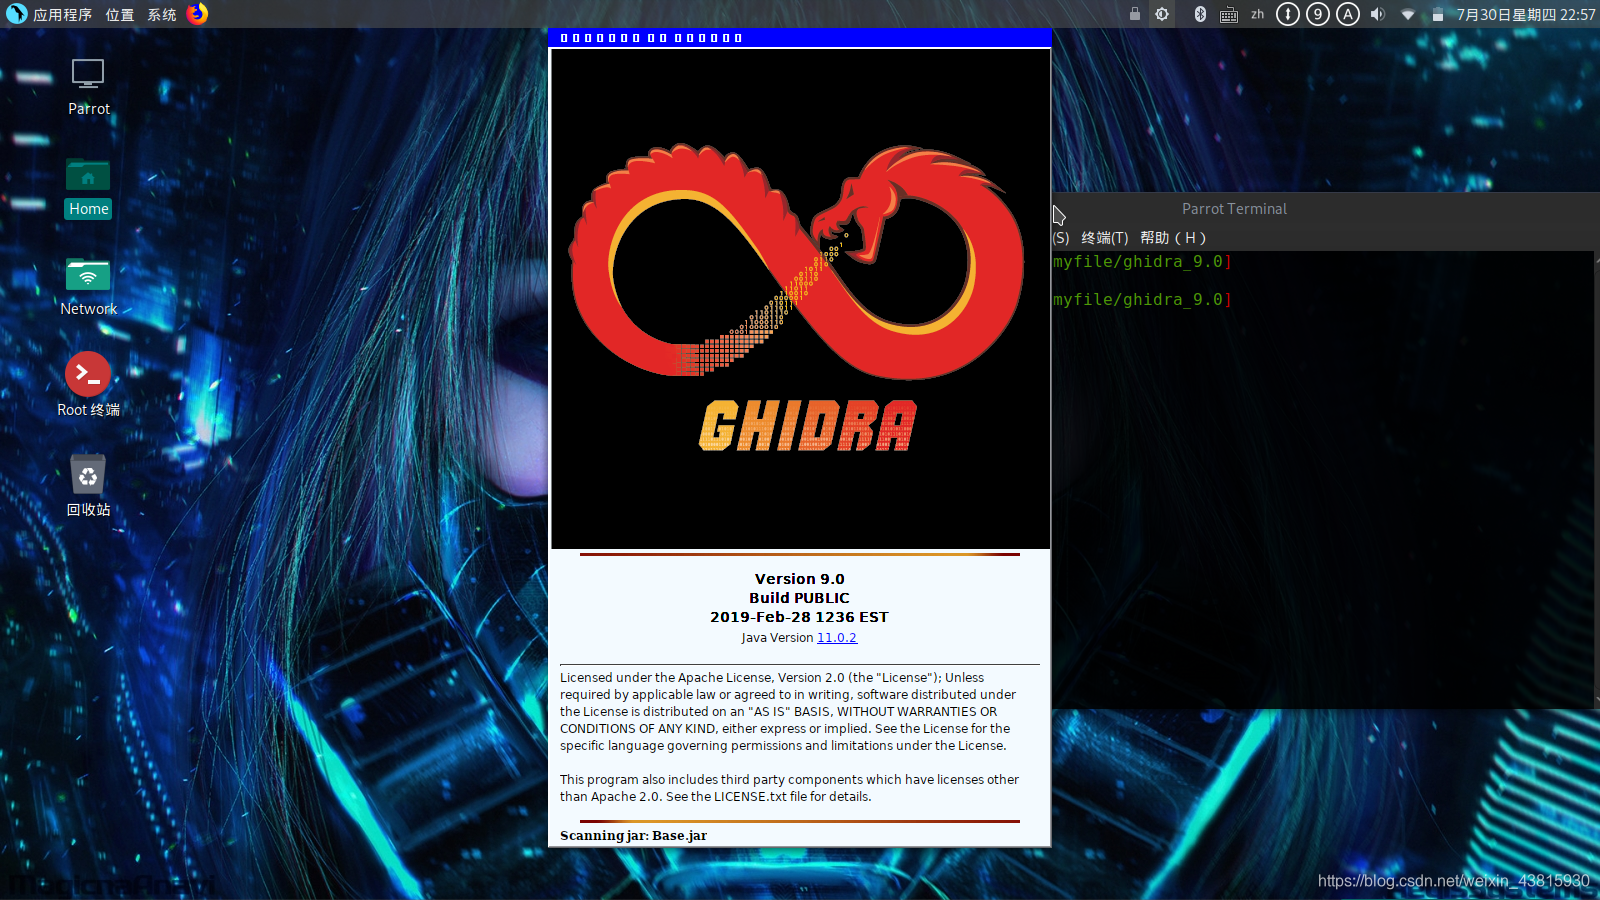Click the lock icon in system tray
Screen dimensions: 1600x900
1134,14
